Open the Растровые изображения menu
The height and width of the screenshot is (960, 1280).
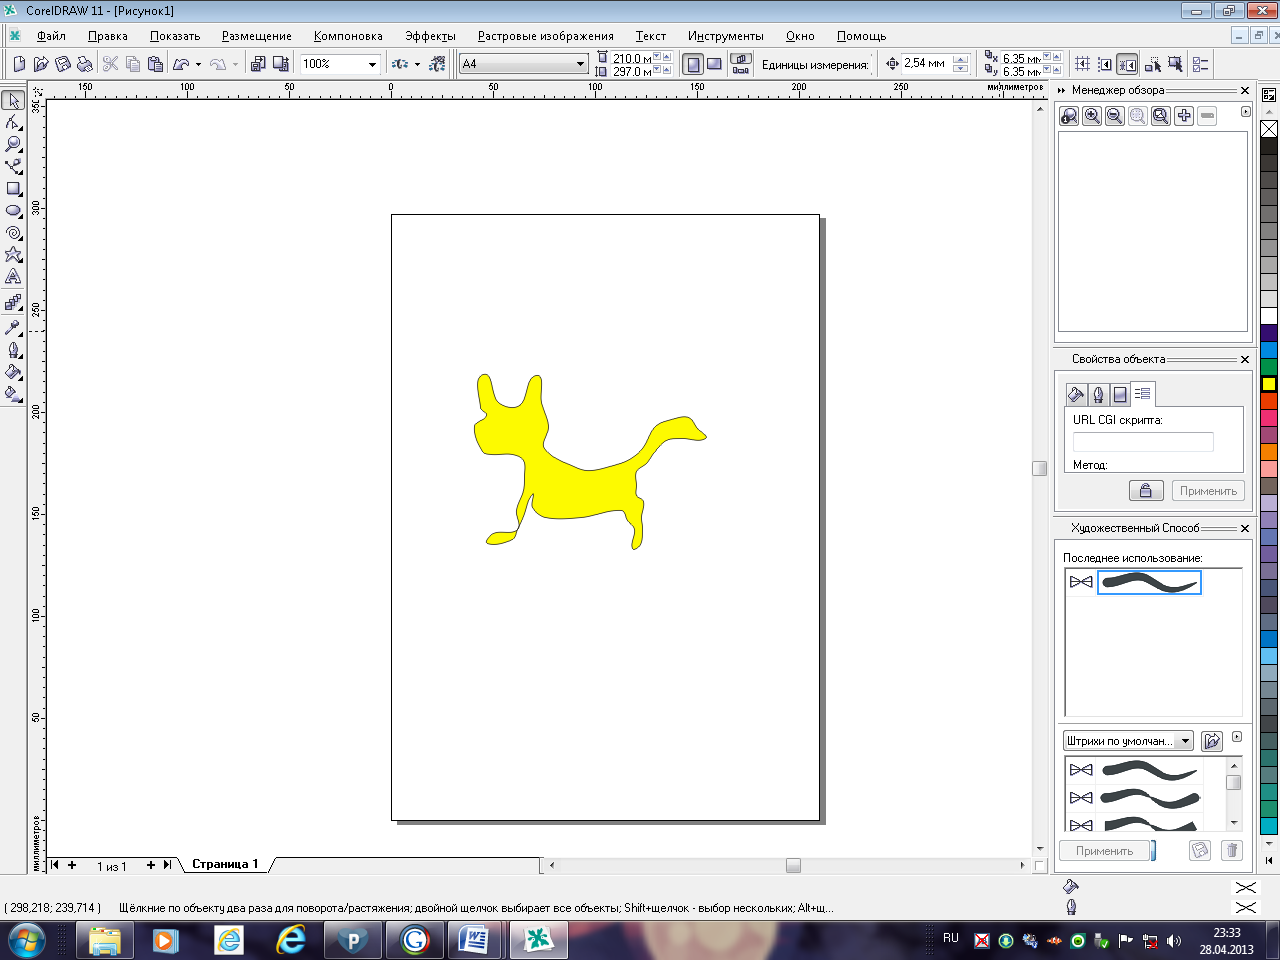[x=545, y=36]
